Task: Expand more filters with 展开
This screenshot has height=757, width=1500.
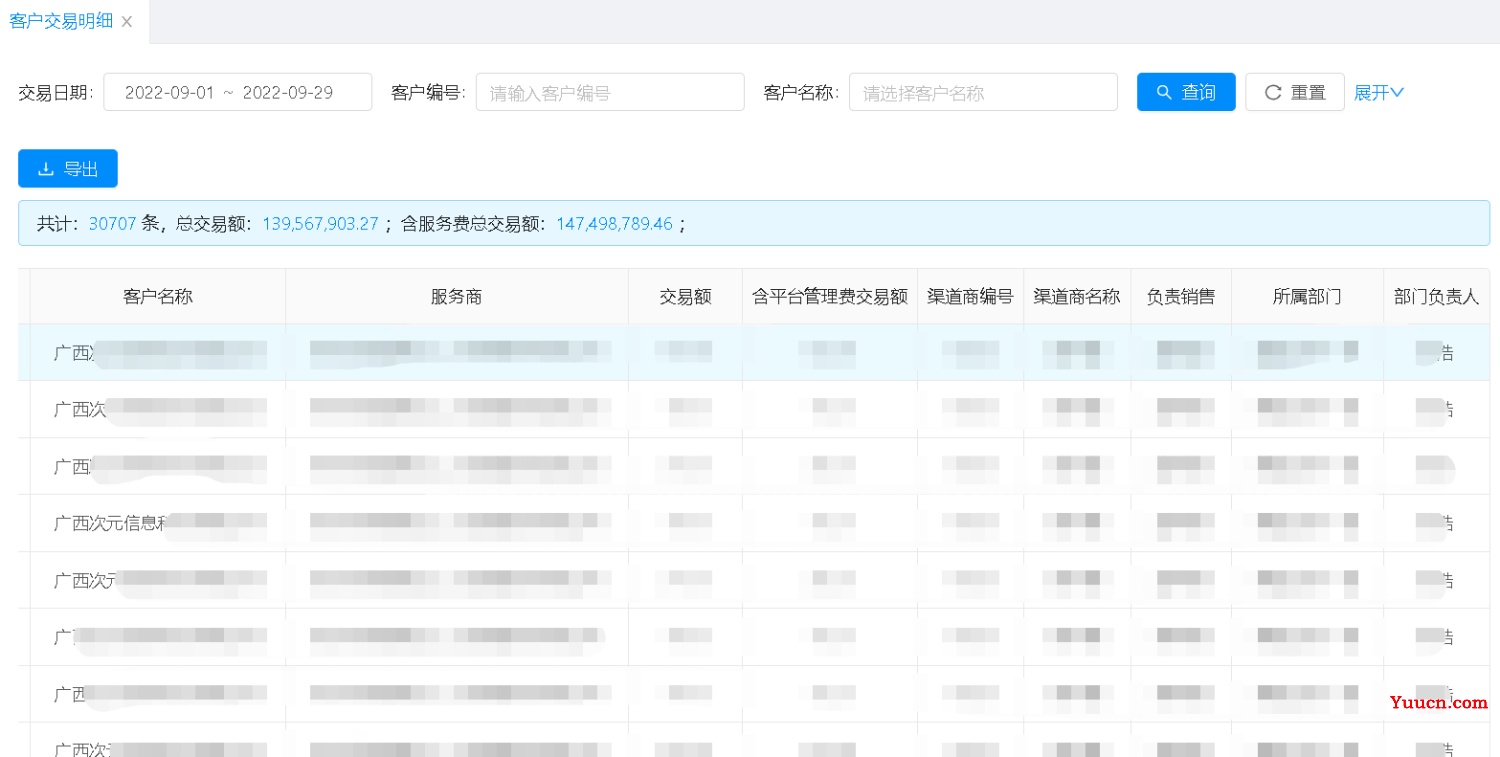Action: pos(1379,92)
